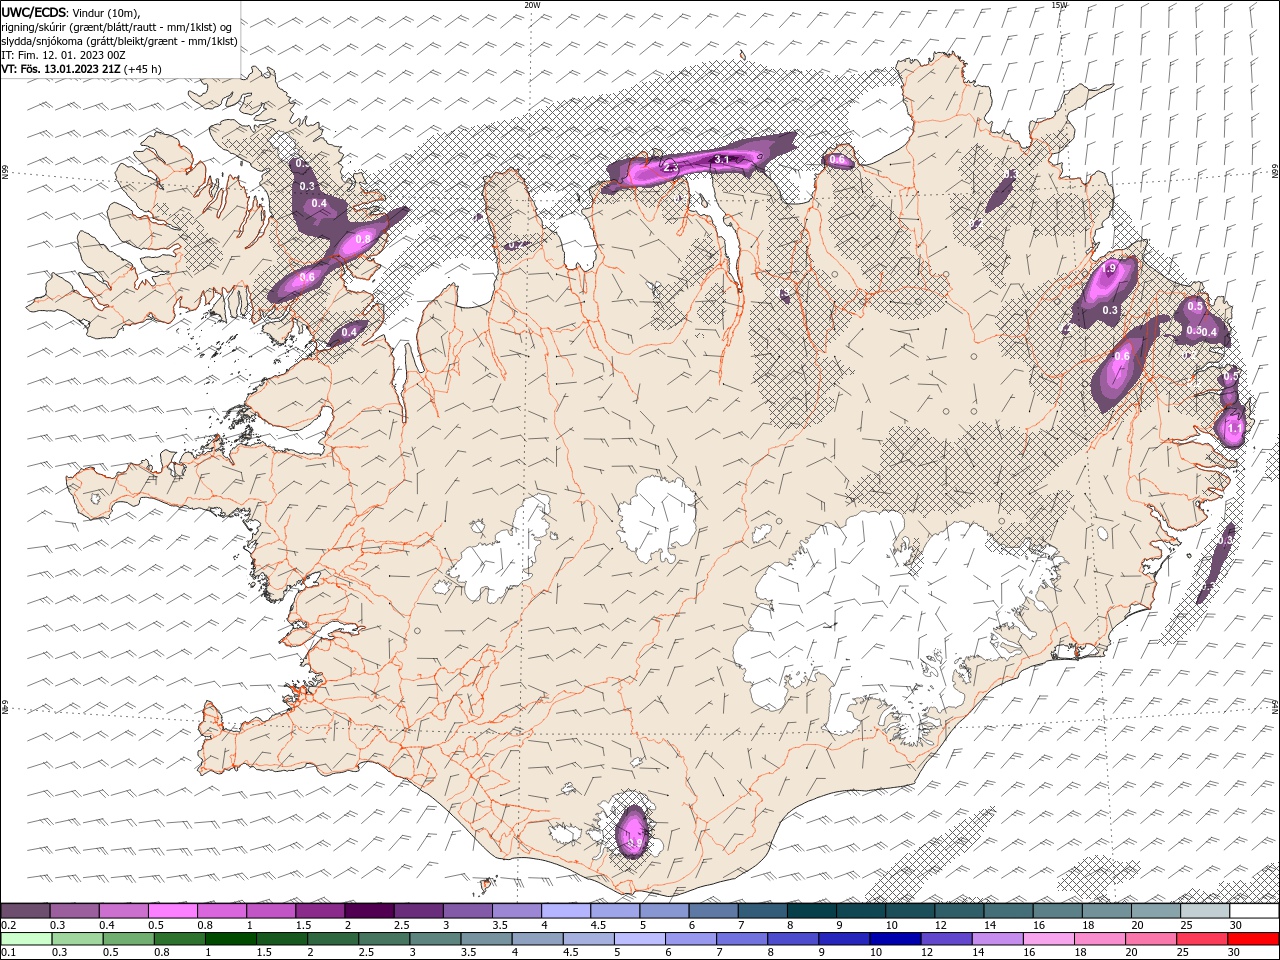
Task: Select the crimson 25 rain legend swatch
Action: [x=1201, y=939]
